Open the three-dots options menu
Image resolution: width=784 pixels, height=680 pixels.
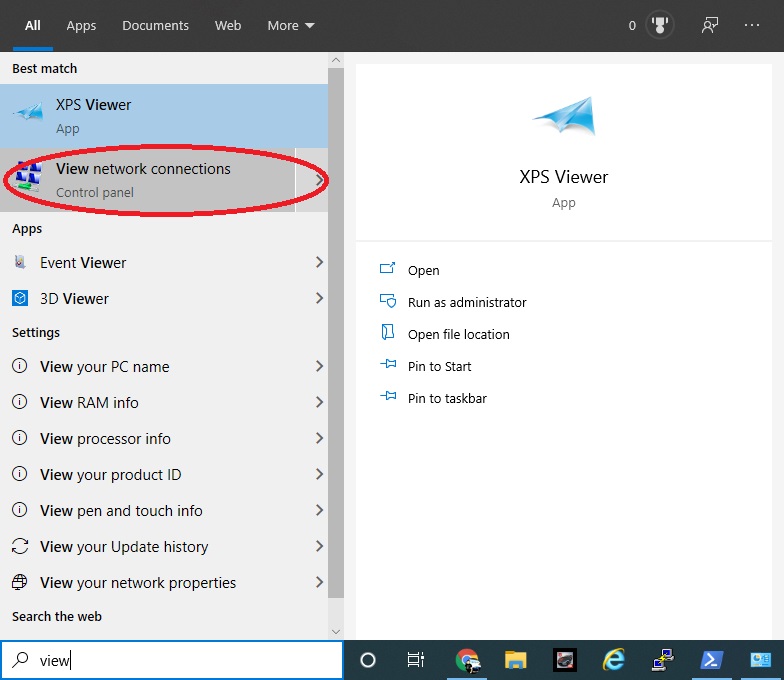click(x=752, y=25)
